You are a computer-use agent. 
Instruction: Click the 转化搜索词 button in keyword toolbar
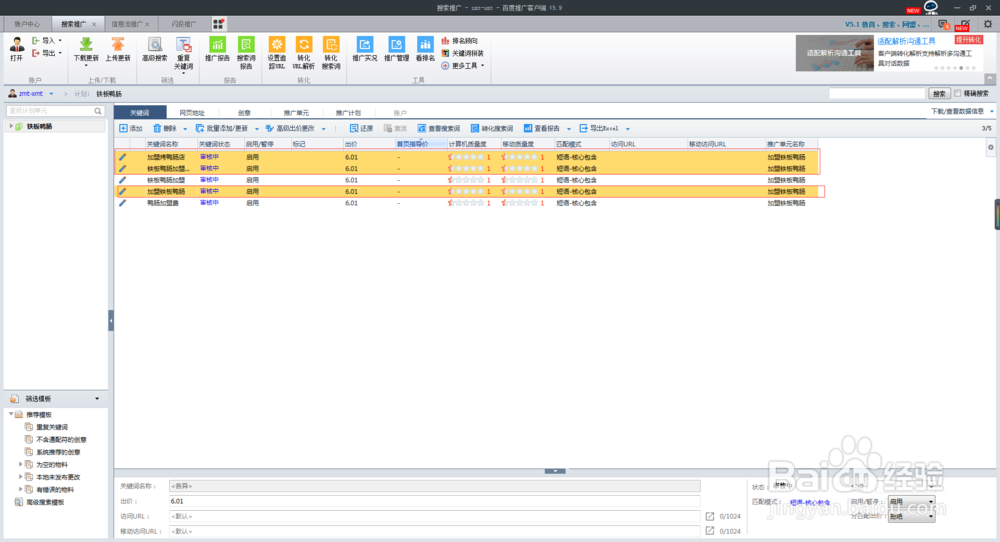(x=492, y=128)
